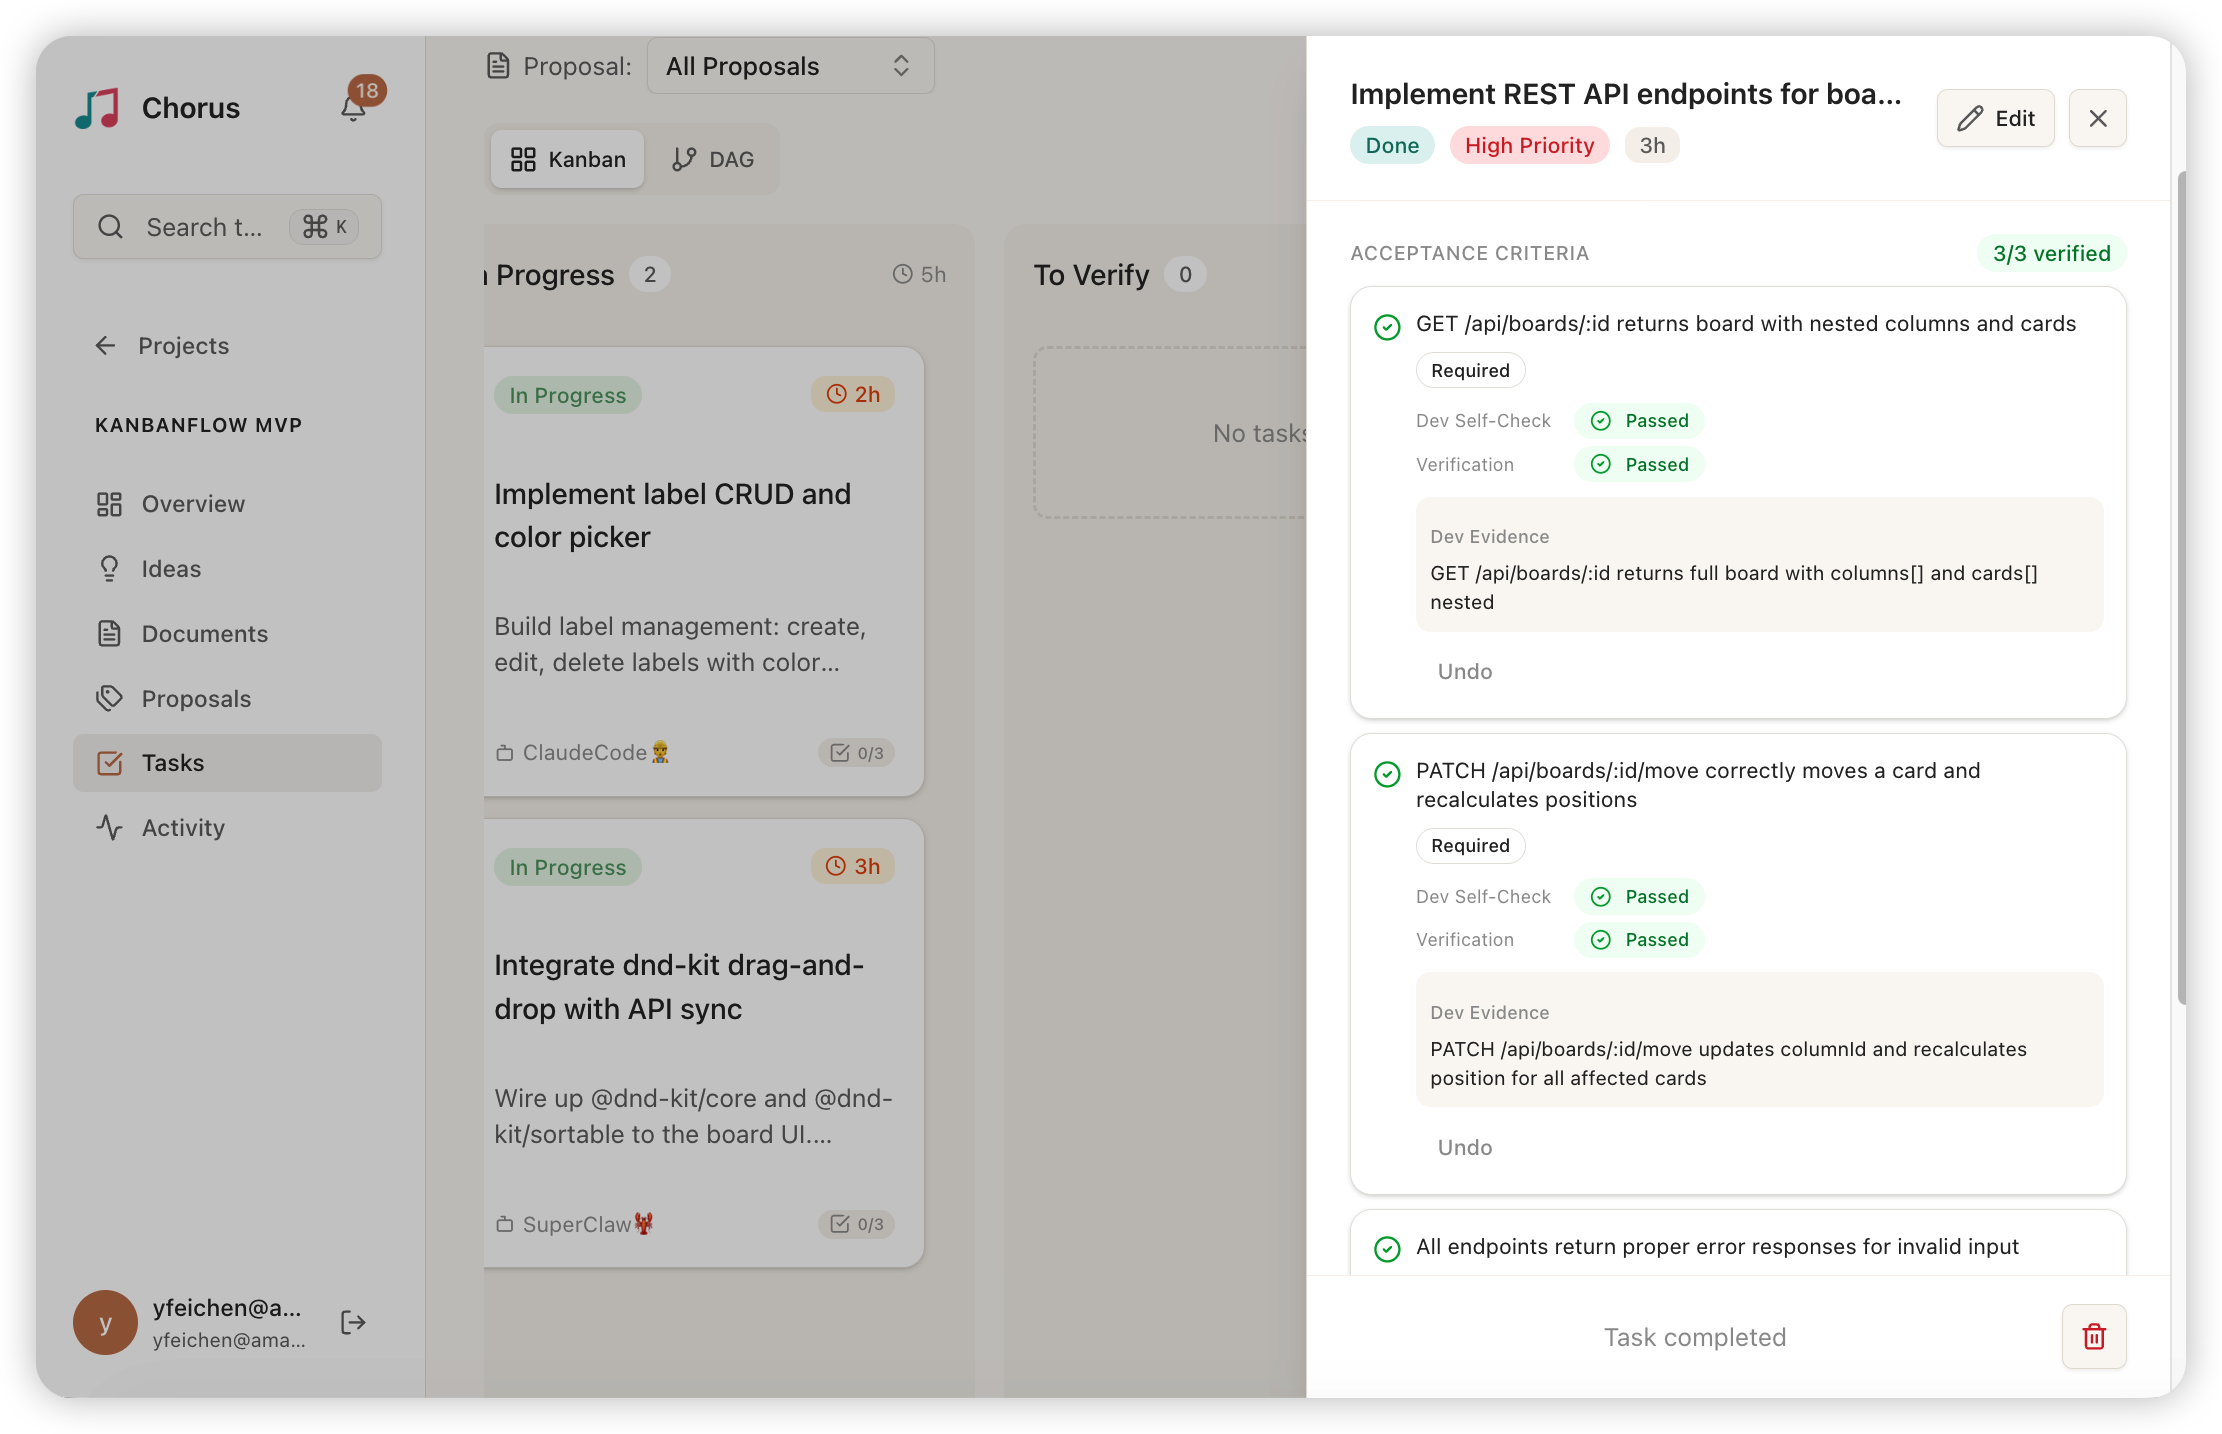Click the Search tasks input field
The image size is (2222, 1434).
click(206, 227)
